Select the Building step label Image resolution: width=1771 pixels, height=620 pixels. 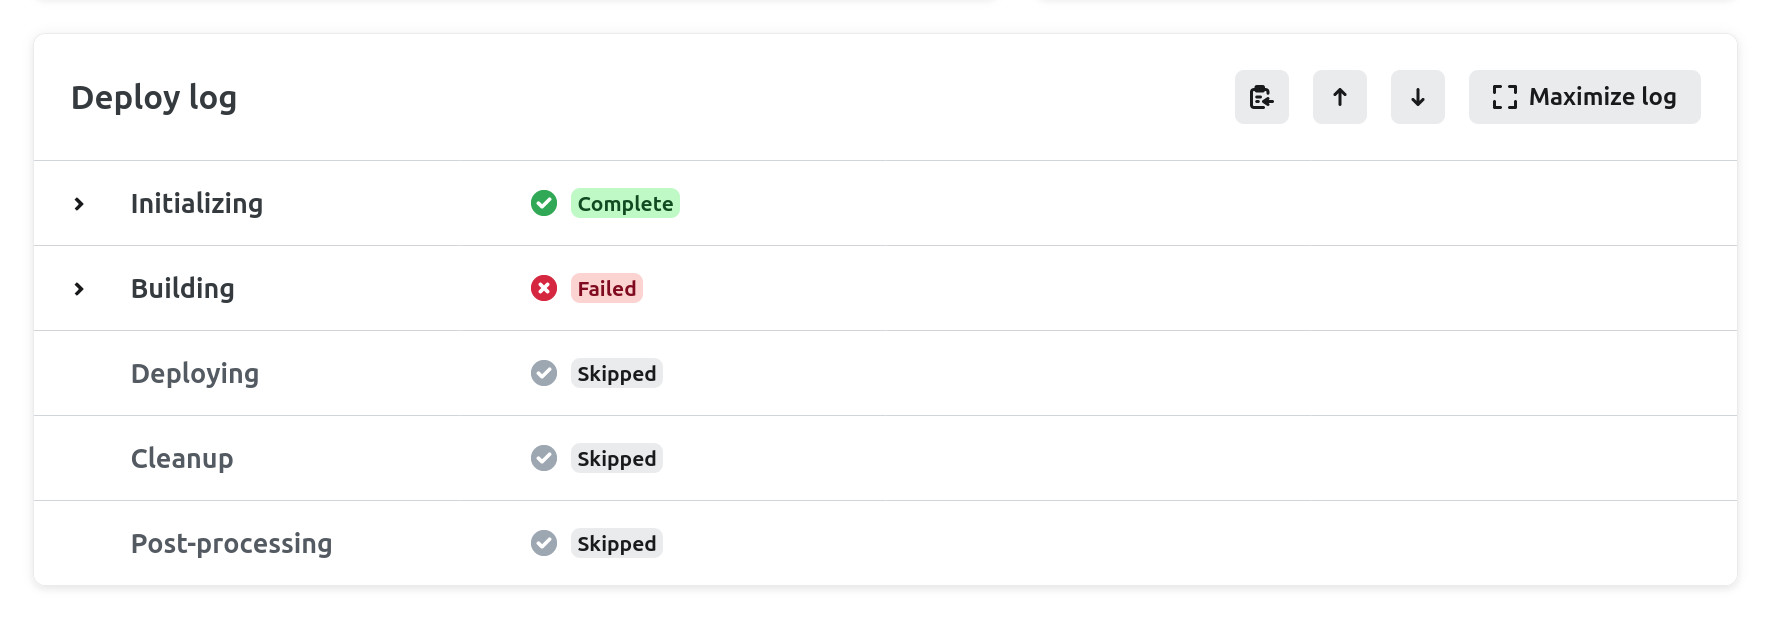(183, 289)
